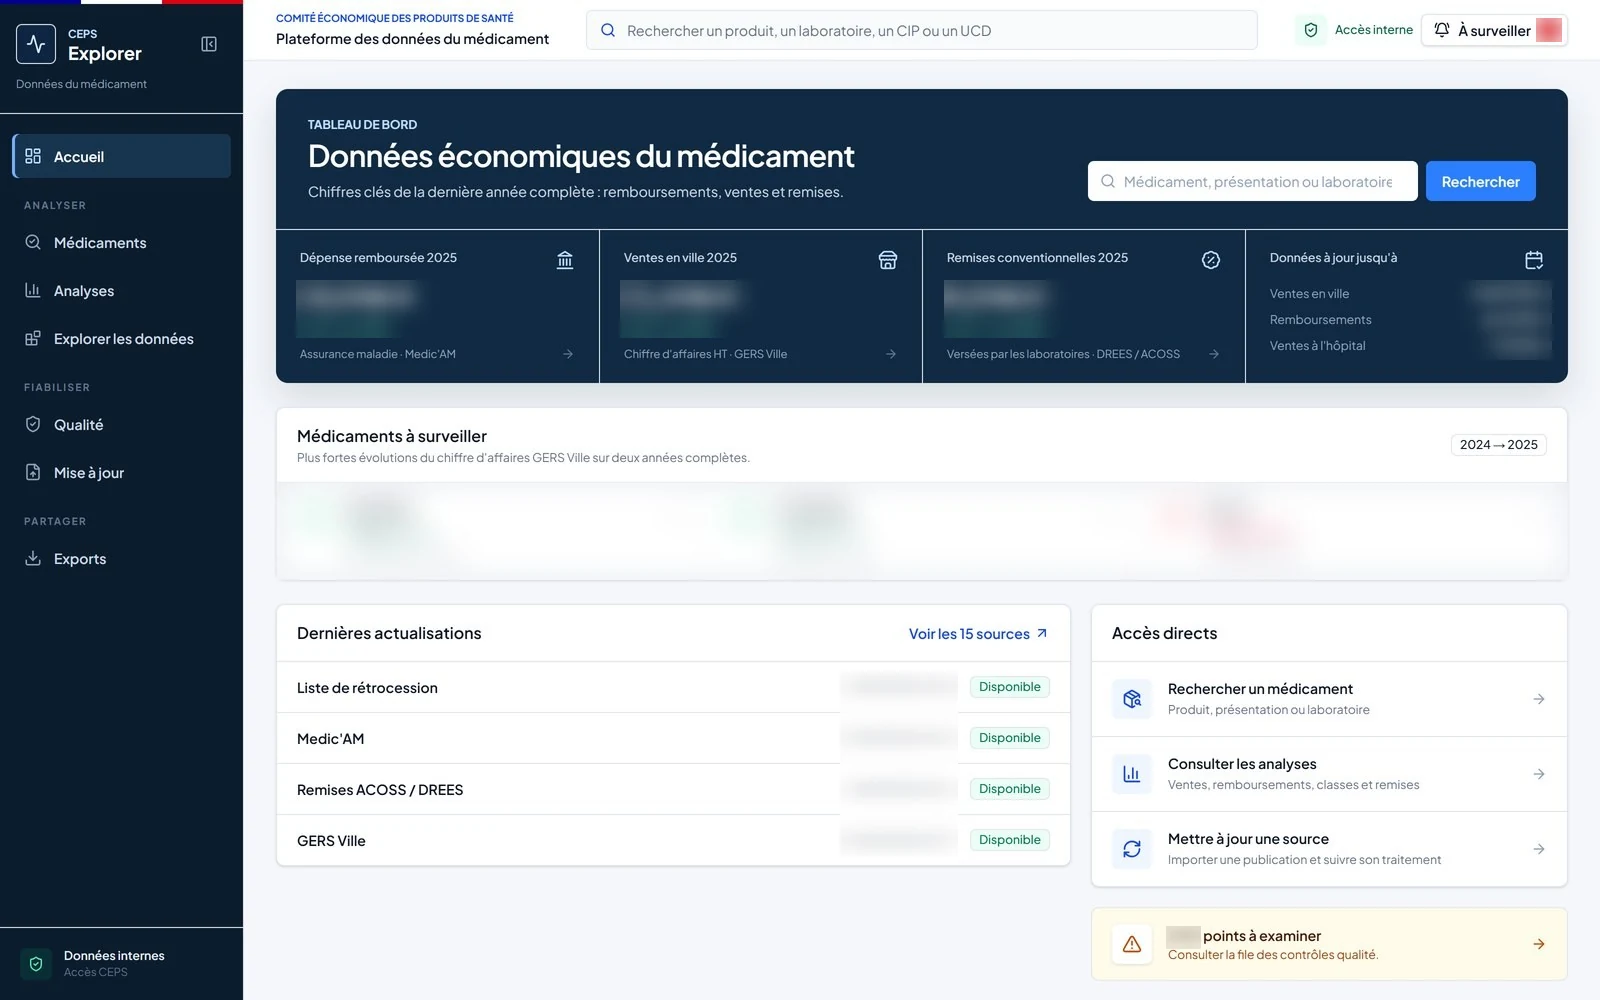The height and width of the screenshot is (1000, 1600).
Task: Click the blue Rechercher button
Action: coord(1480,181)
